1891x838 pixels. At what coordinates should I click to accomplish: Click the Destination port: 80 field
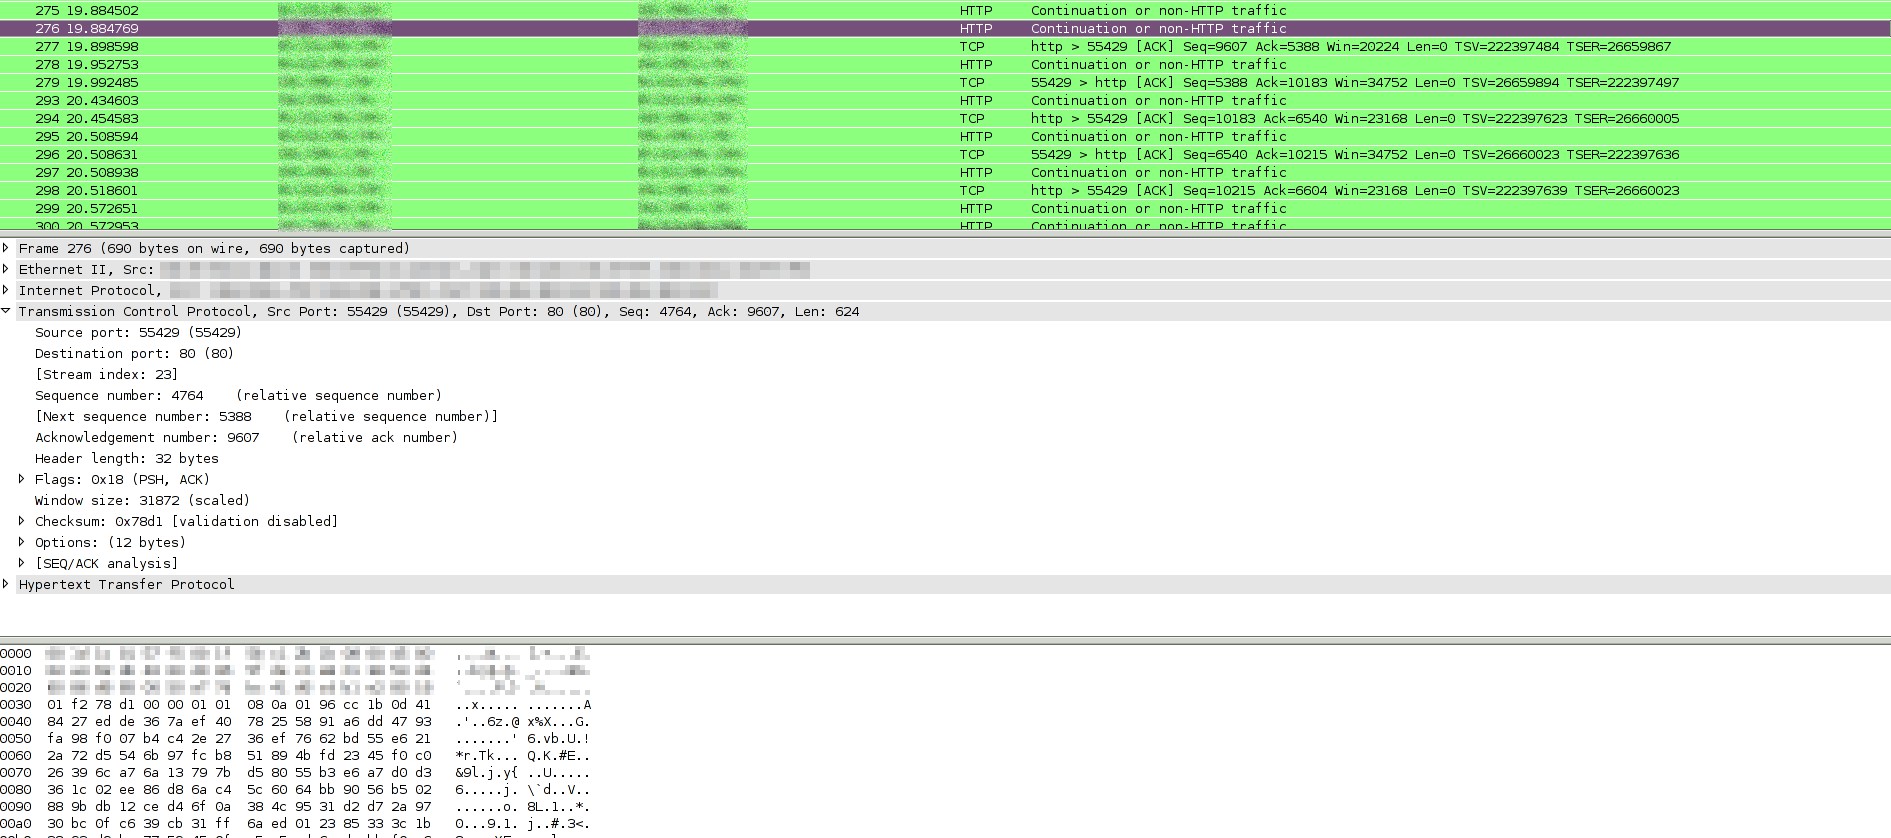(134, 353)
